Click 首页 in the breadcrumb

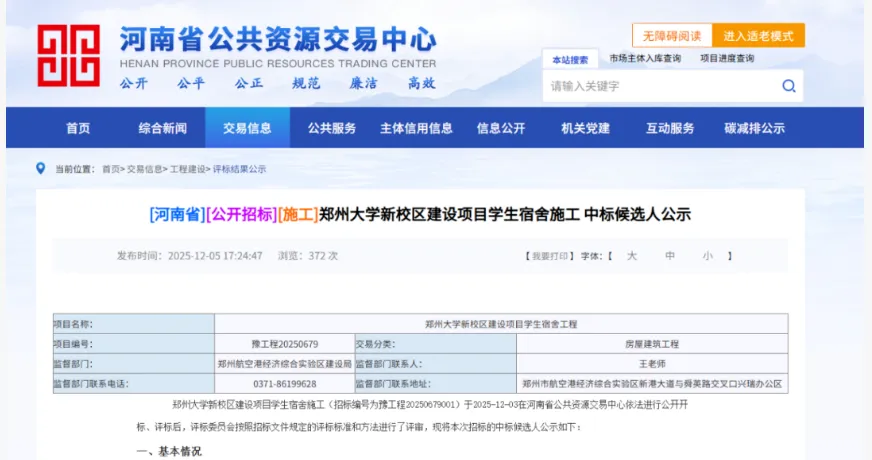[111, 169]
